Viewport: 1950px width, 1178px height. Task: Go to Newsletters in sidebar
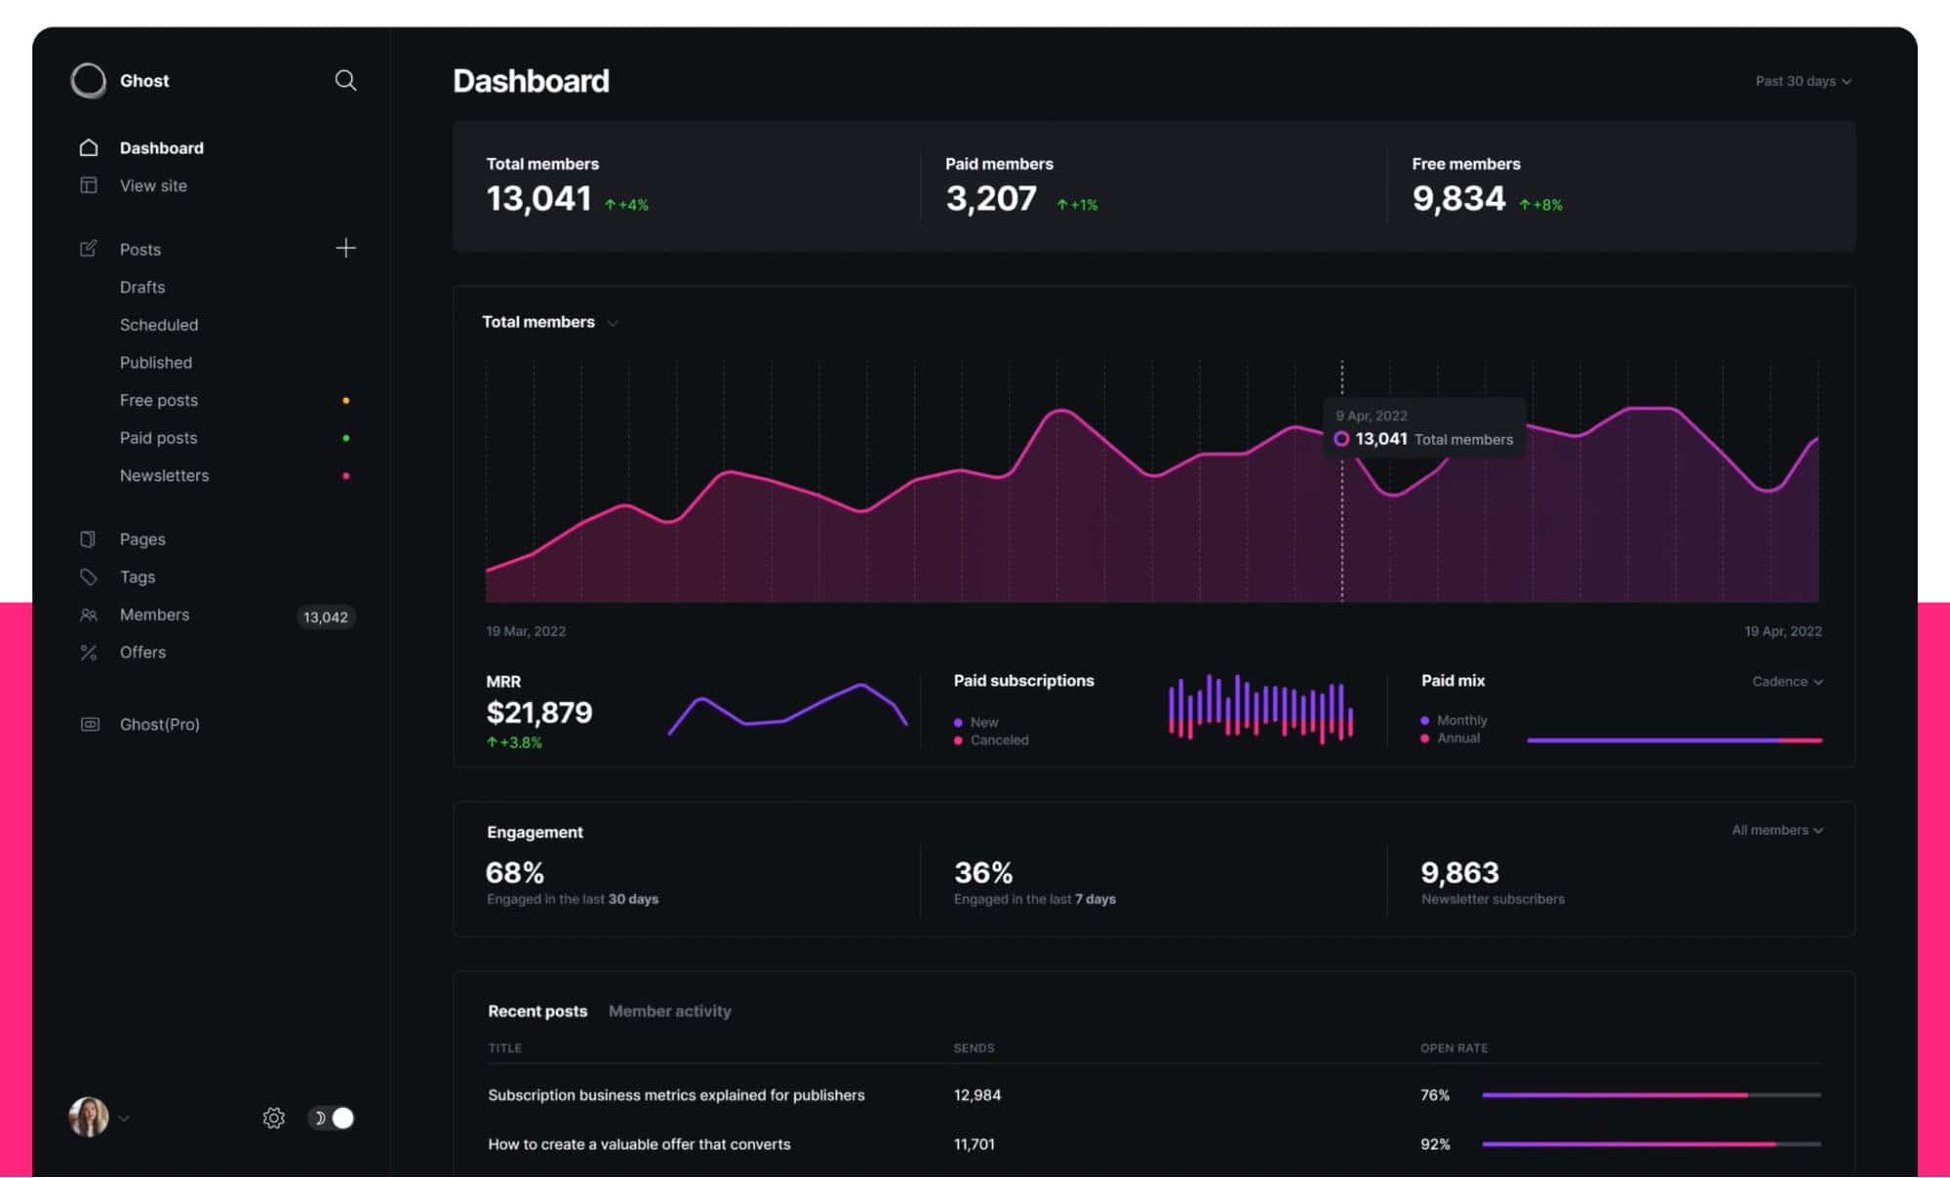(164, 475)
